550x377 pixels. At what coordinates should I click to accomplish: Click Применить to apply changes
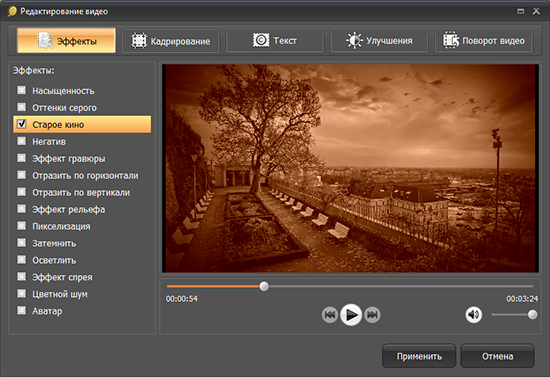tap(419, 356)
